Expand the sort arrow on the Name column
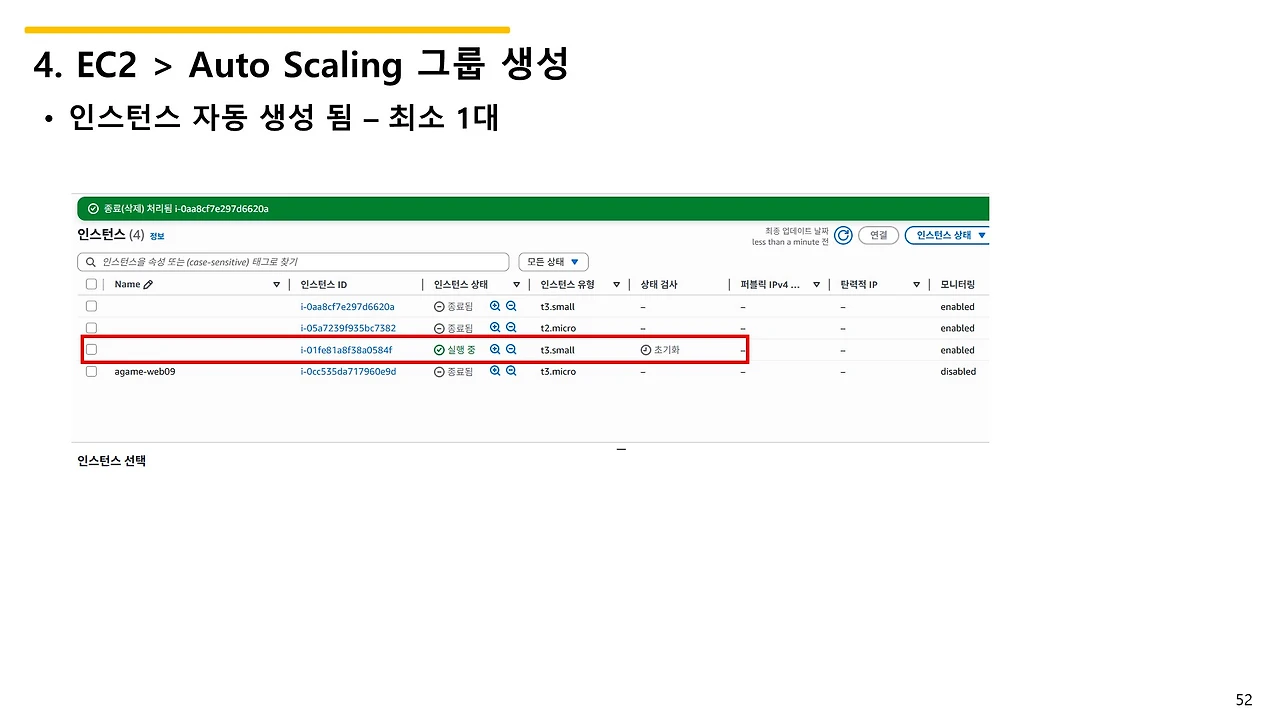Image resolution: width=1280 pixels, height=720 pixels. click(277, 284)
